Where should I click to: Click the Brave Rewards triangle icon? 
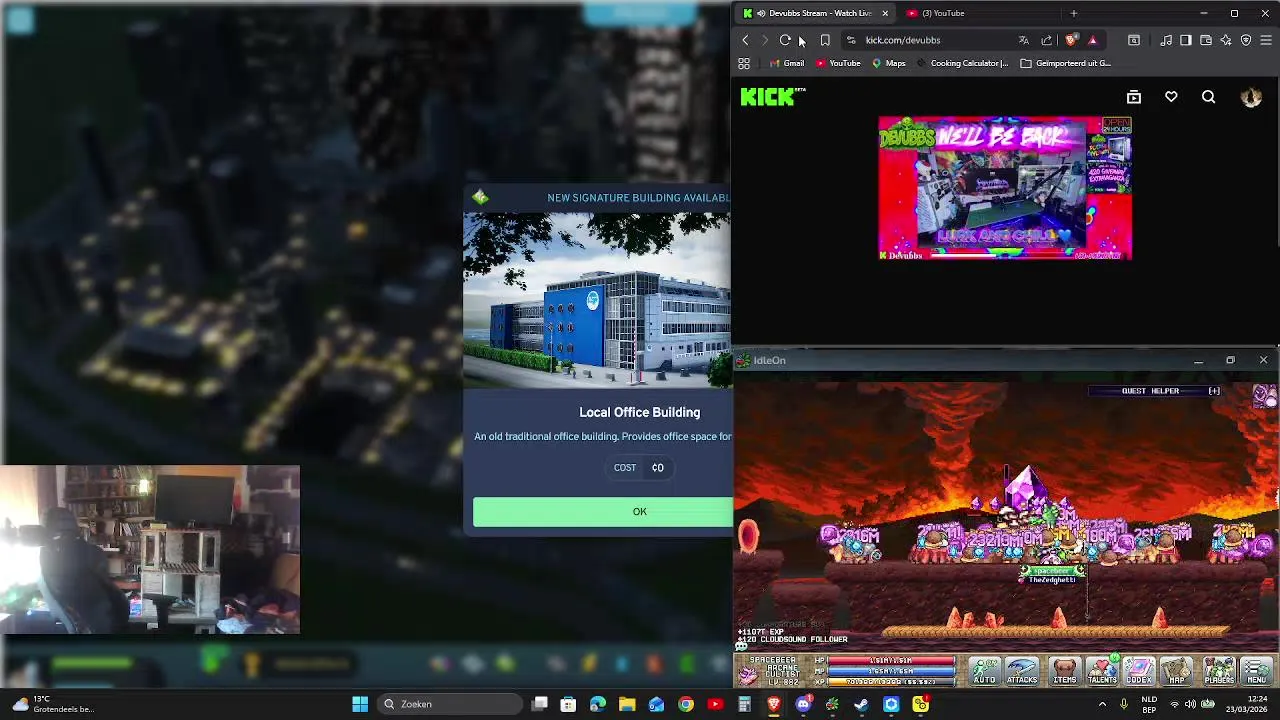coord(1092,40)
